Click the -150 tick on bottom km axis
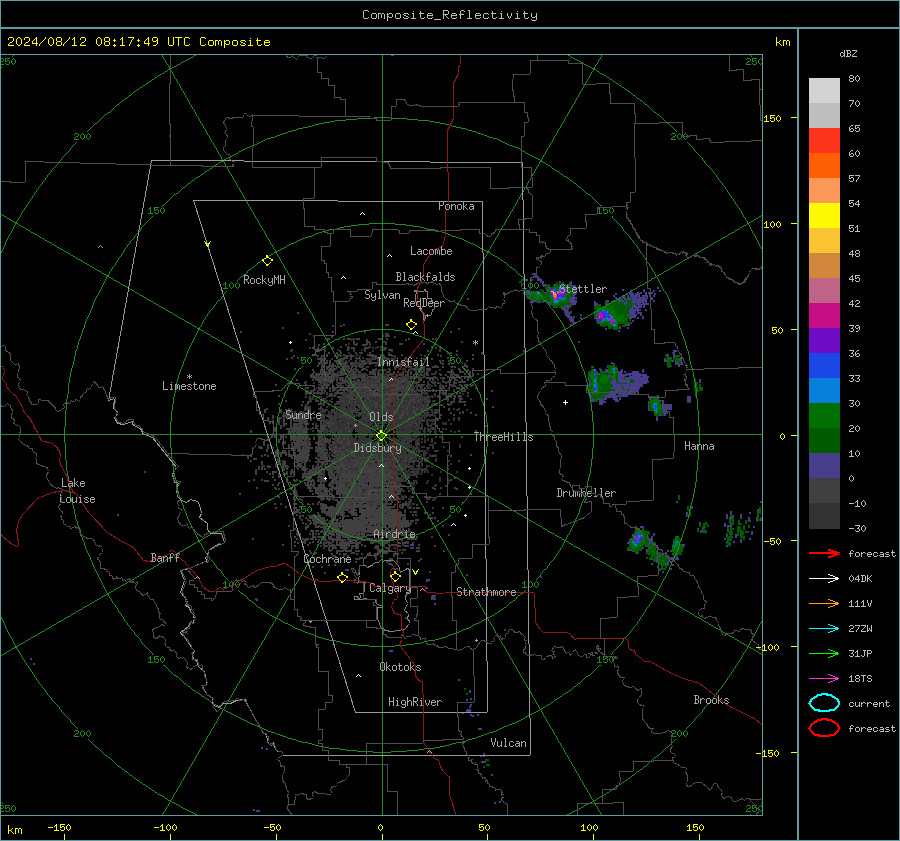 (59, 827)
